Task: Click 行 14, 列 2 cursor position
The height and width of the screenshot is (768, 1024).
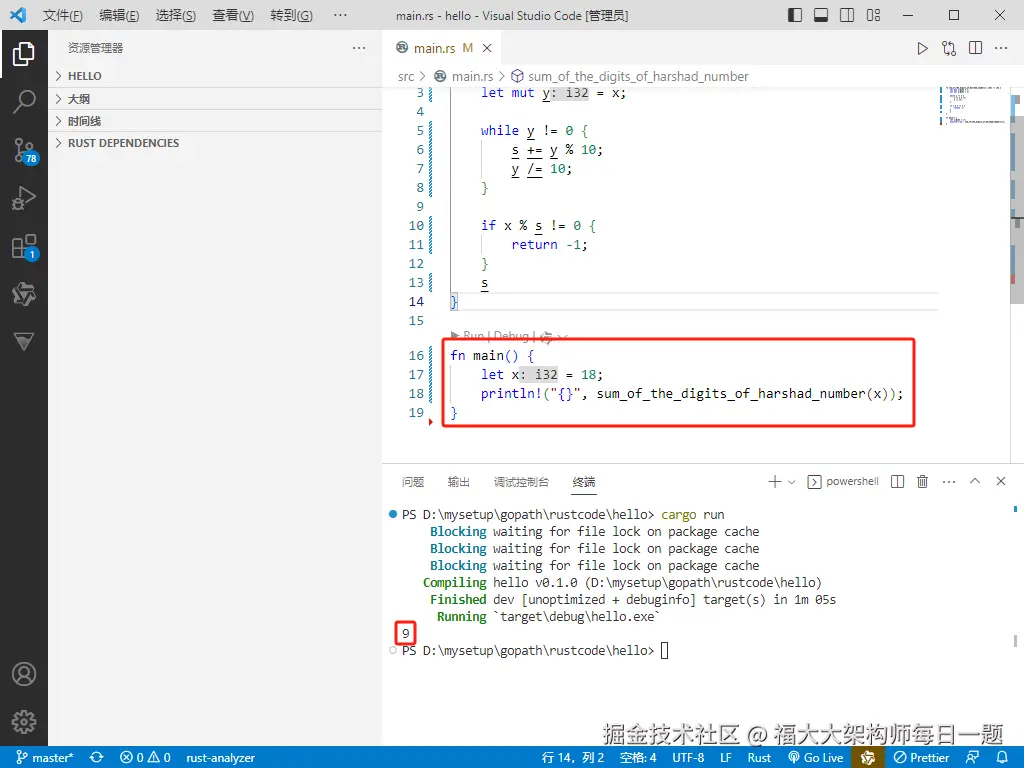Action: point(573,758)
